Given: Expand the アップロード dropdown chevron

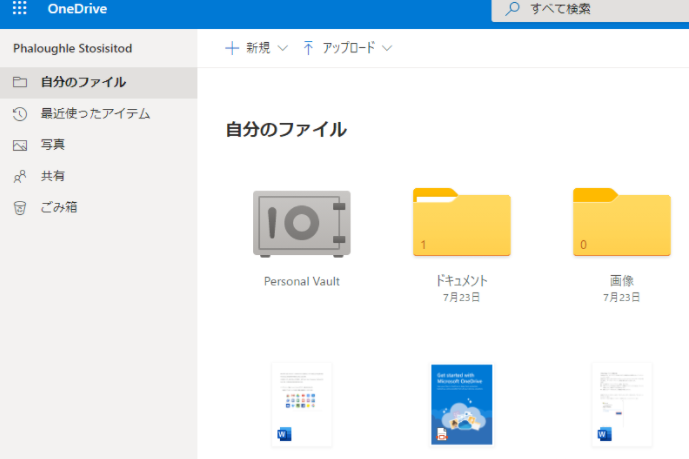Looking at the screenshot, I should pos(387,48).
